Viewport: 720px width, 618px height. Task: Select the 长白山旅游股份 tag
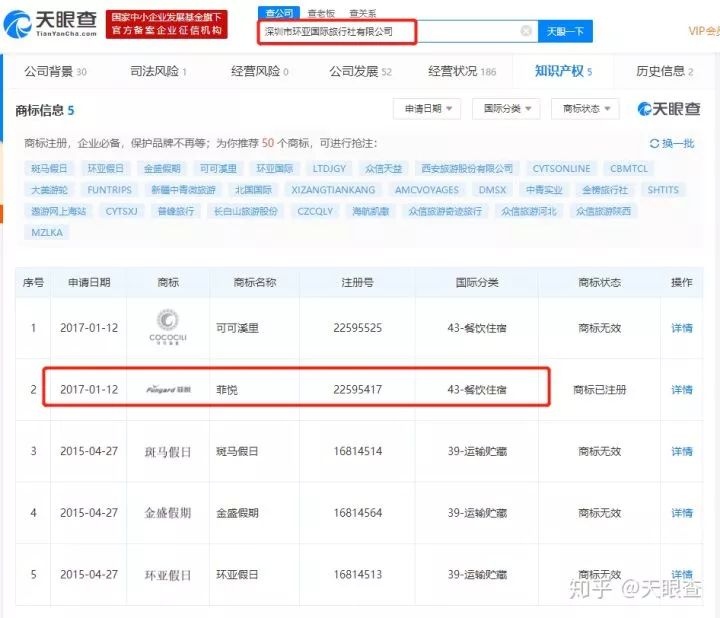[246, 211]
